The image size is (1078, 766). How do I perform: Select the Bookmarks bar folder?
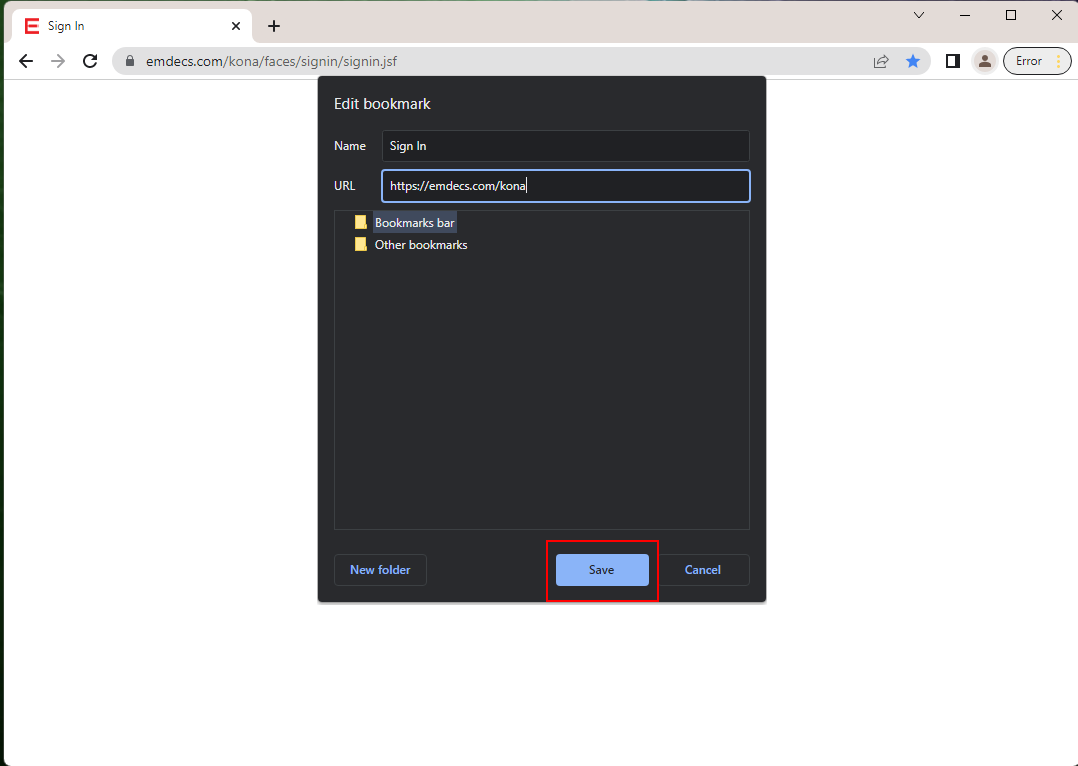[415, 223]
